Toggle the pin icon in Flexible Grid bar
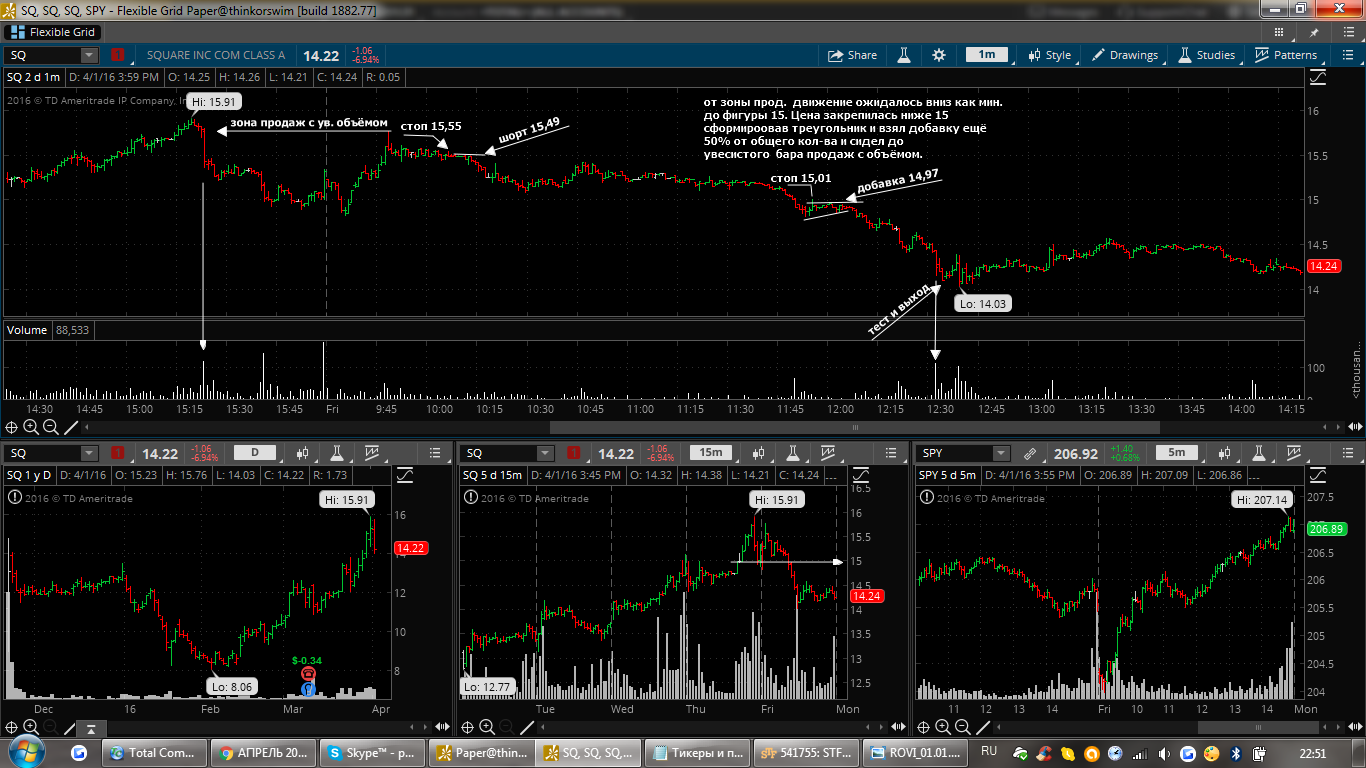This screenshot has height=768, width=1366. (1314, 32)
